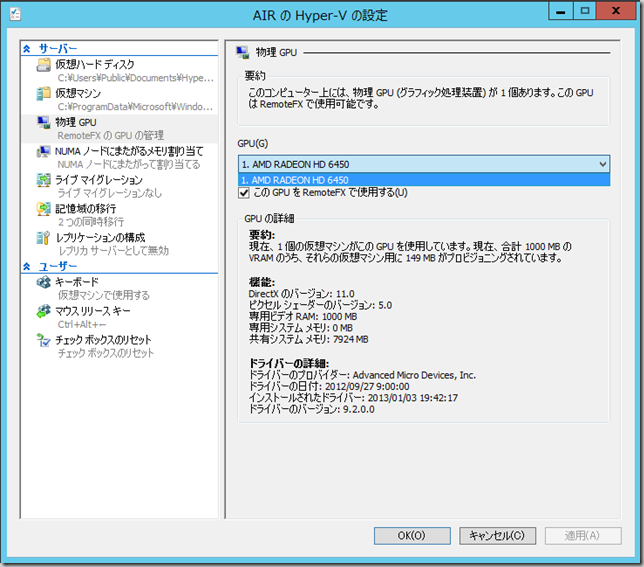Viewport: 644px width, 567px height.
Task: Click the ドライバーのバージョン: 9.2.0.0 line
Action: (312, 409)
